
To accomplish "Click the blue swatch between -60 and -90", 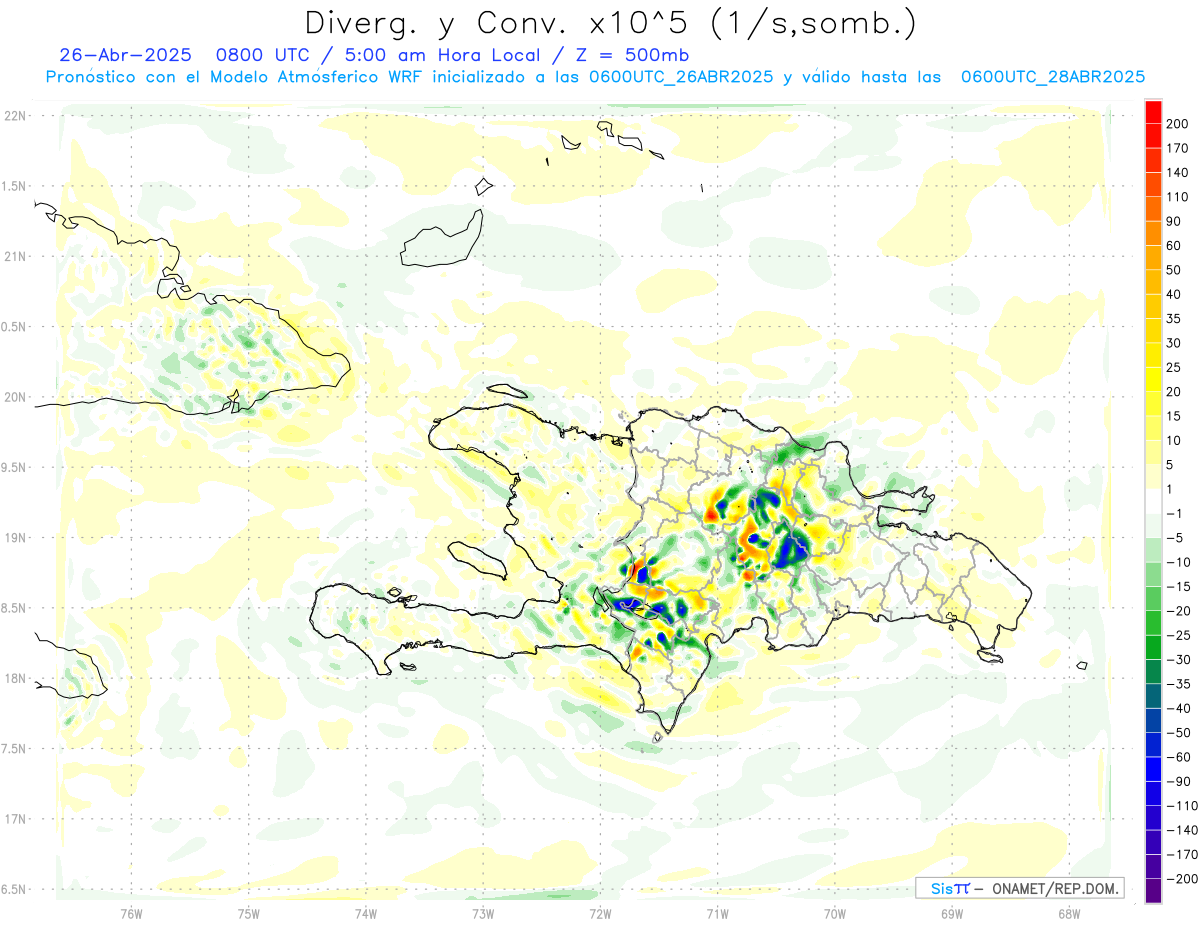I will 1153,769.
